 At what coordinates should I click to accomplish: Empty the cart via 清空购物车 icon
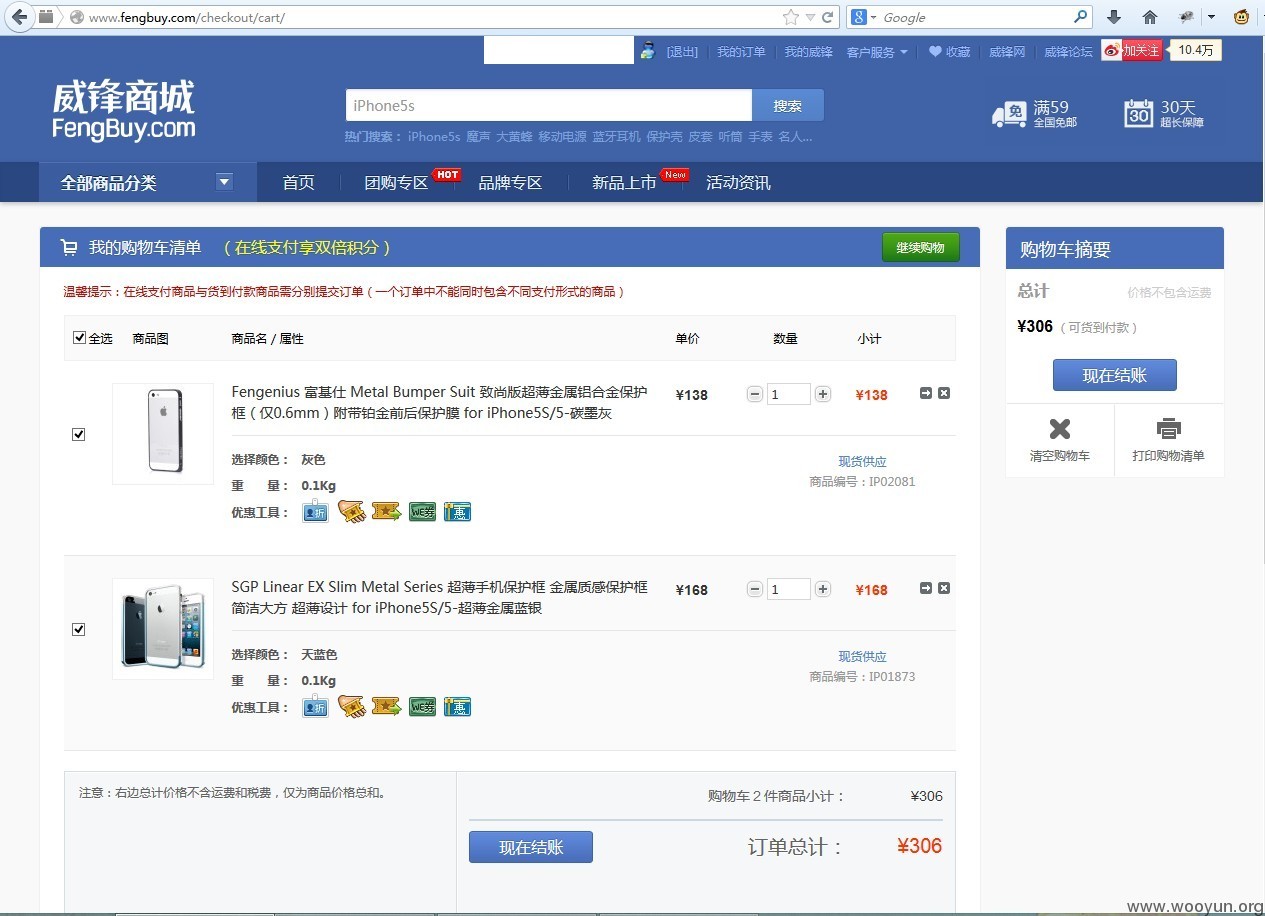1060,429
